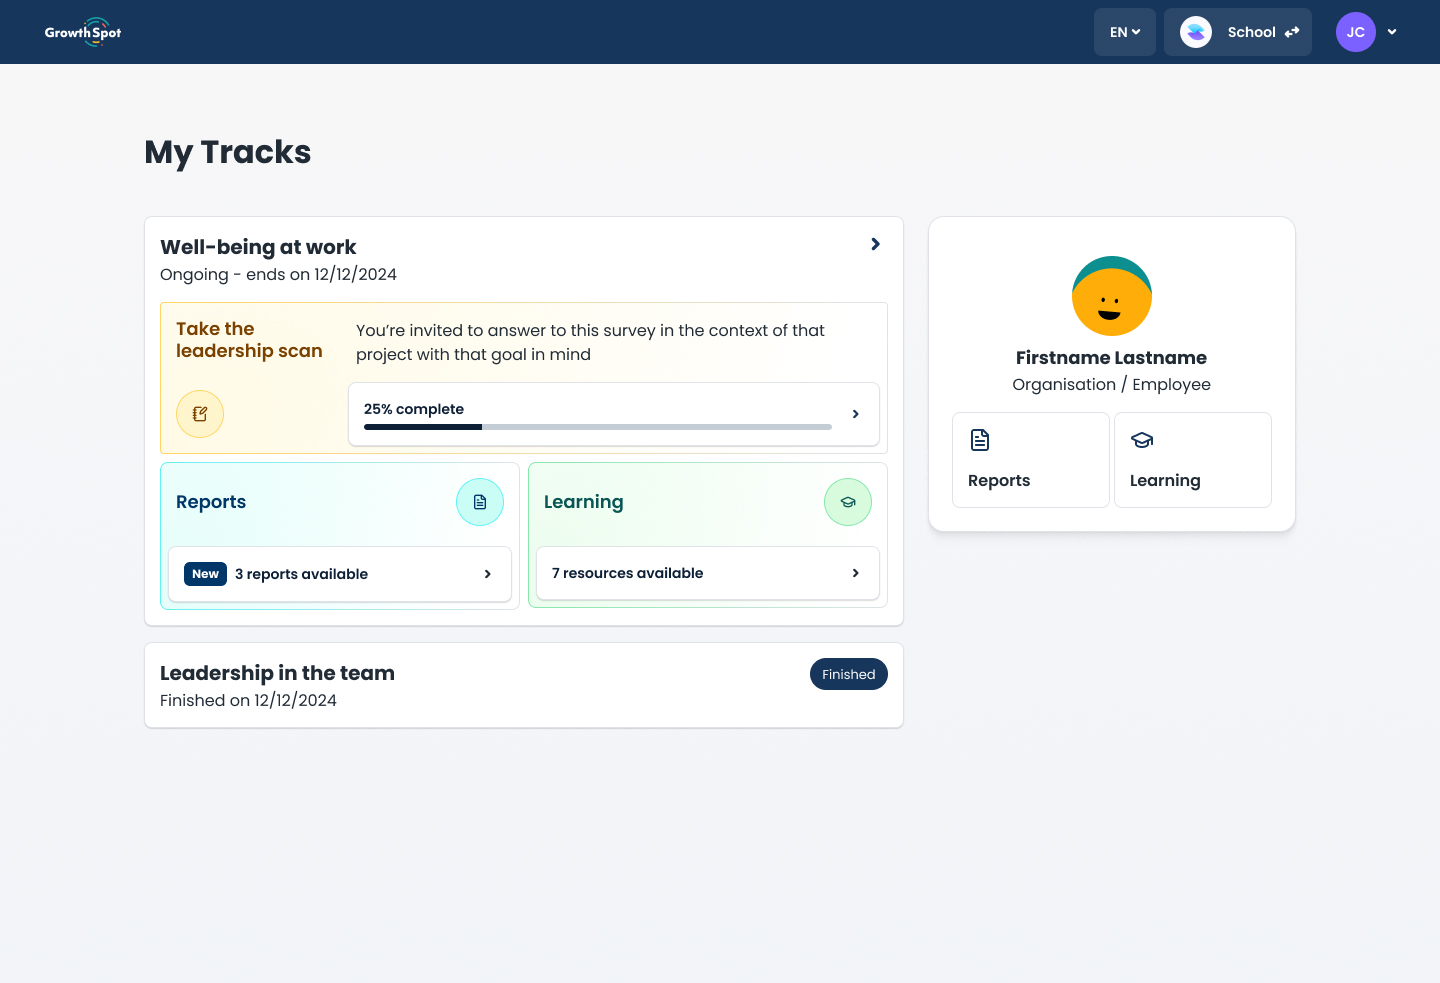Click the School workspace switch arrows icon

coord(1291,31)
